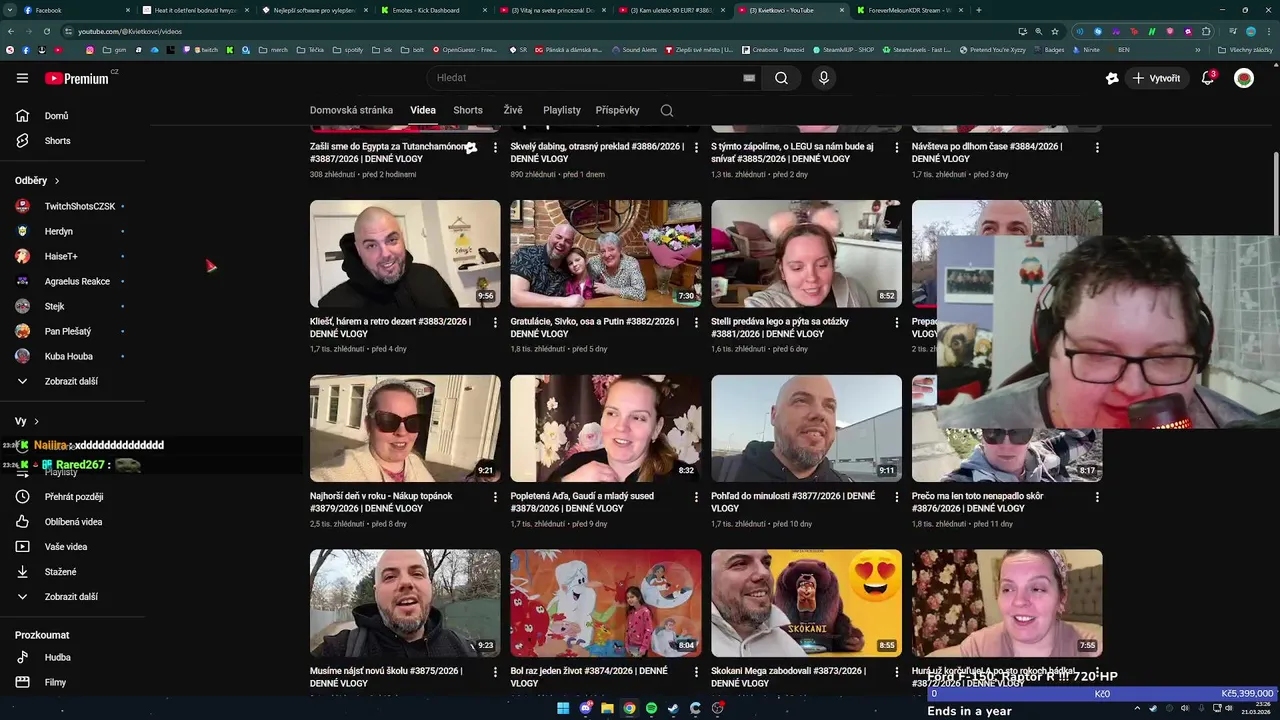Switch to Playlisty channel tab
This screenshot has height=720, width=1280.
pos(562,110)
